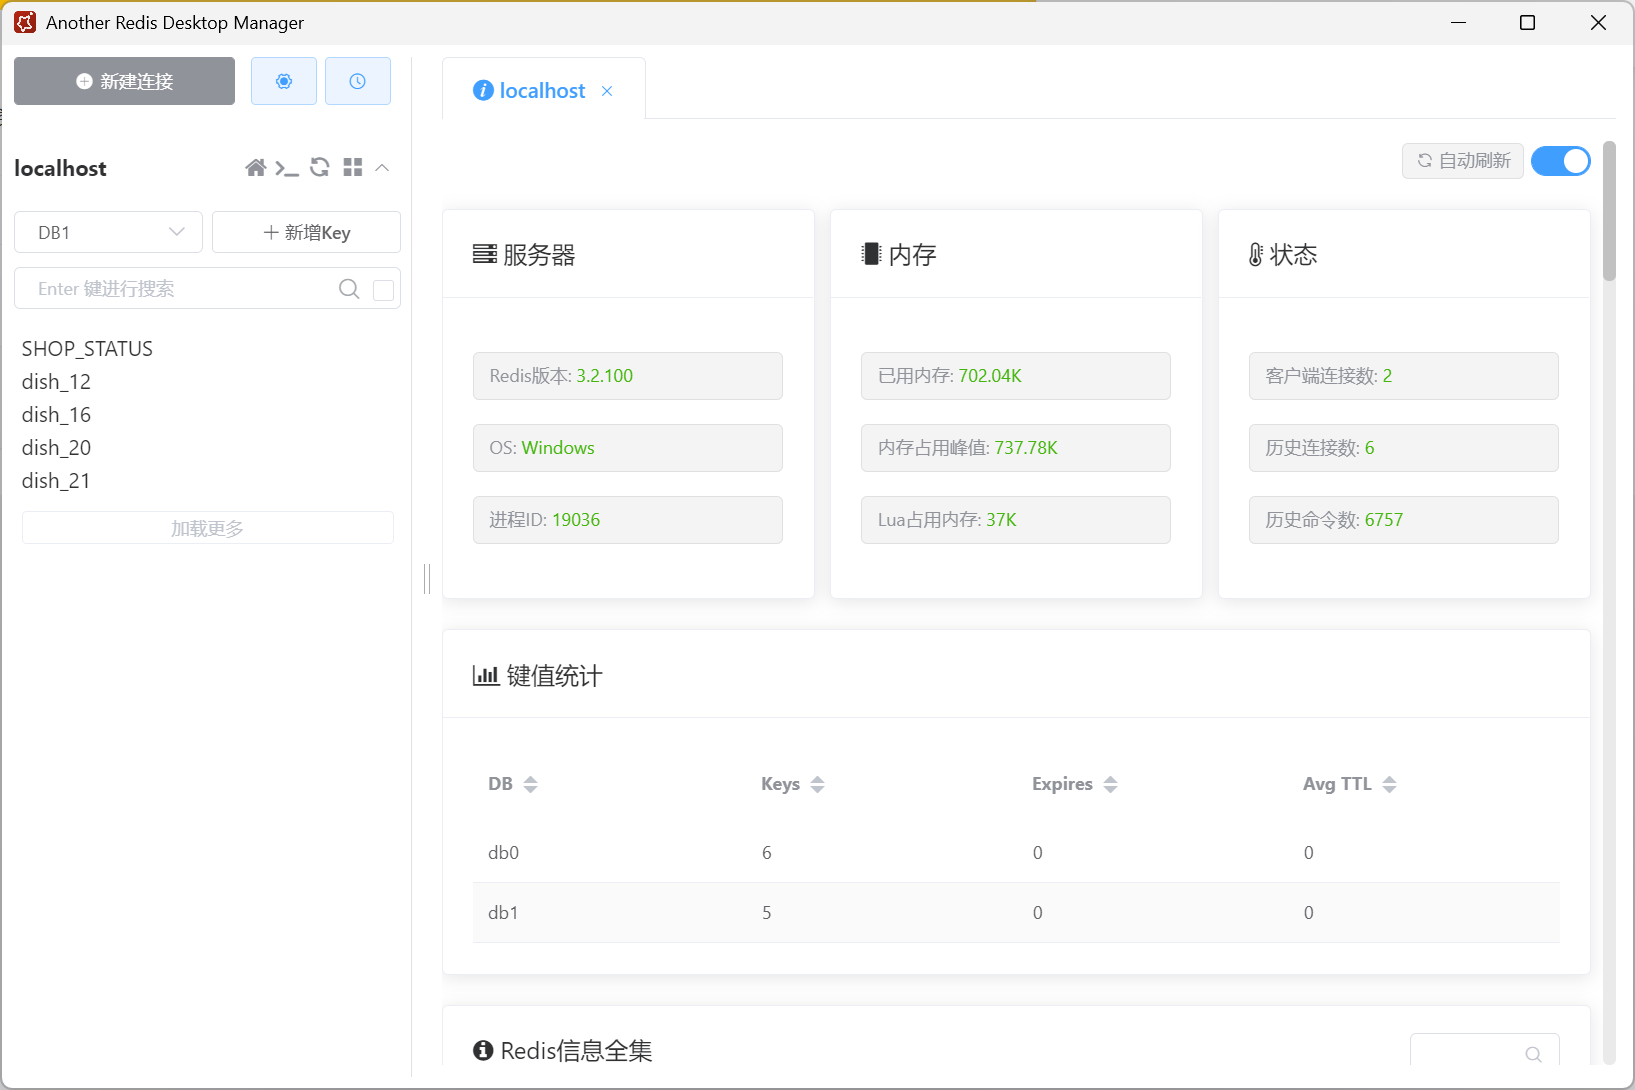Click the home icon for localhost connection
The height and width of the screenshot is (1090, 1635).
click(x=256, y=167)
